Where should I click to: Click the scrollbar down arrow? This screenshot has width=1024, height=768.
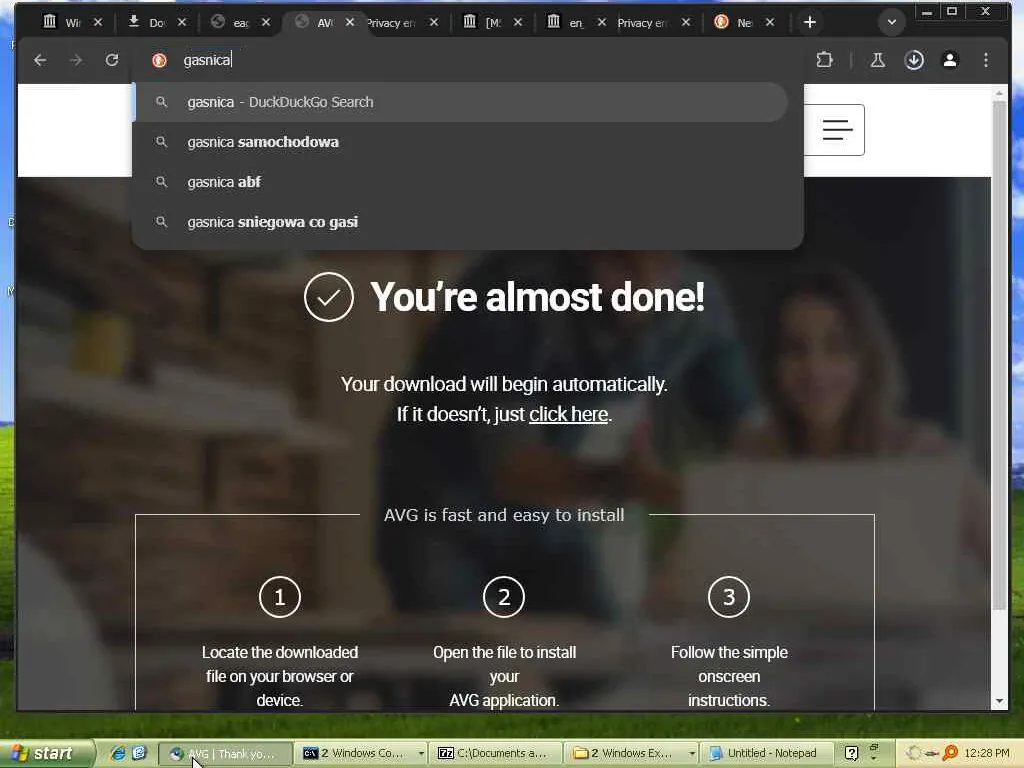999,701
